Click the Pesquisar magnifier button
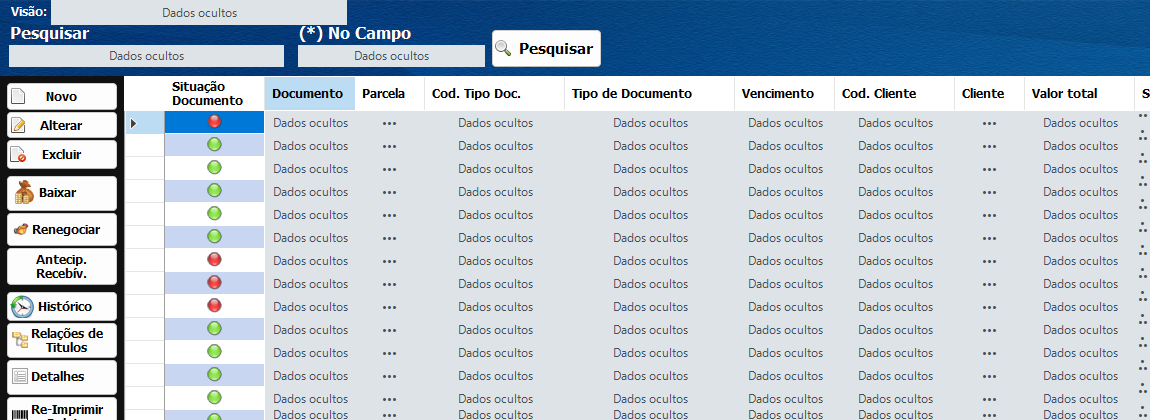Image resolution: width=1150 pixels, height=420 pixels. [546, 48]
